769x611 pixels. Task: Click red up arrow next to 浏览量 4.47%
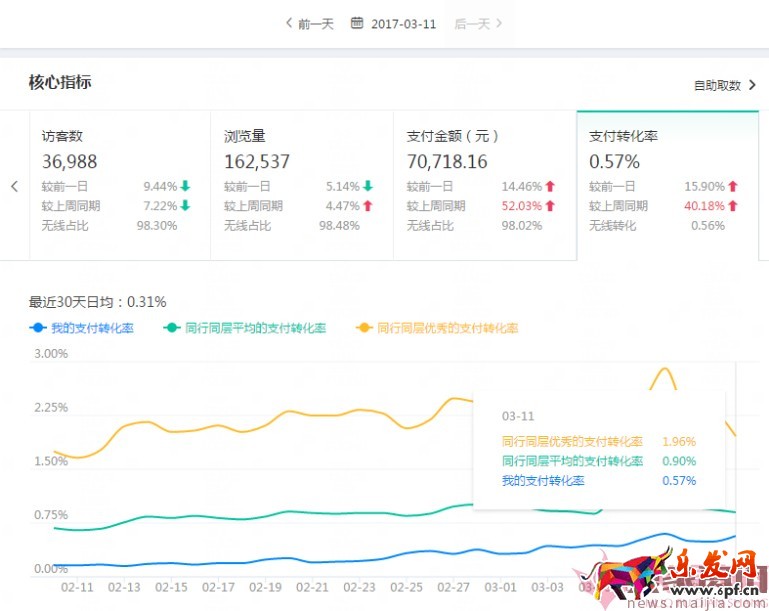click(367, 206)
